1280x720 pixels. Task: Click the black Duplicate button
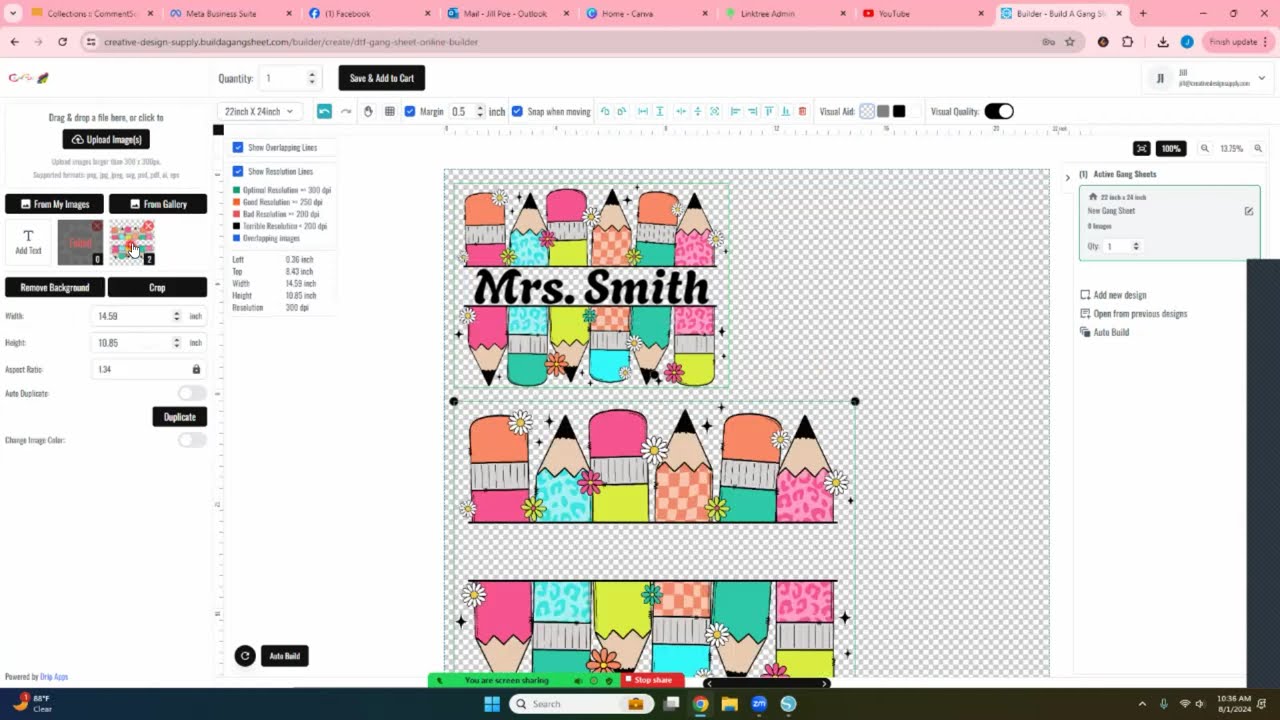tap(180, 417)
